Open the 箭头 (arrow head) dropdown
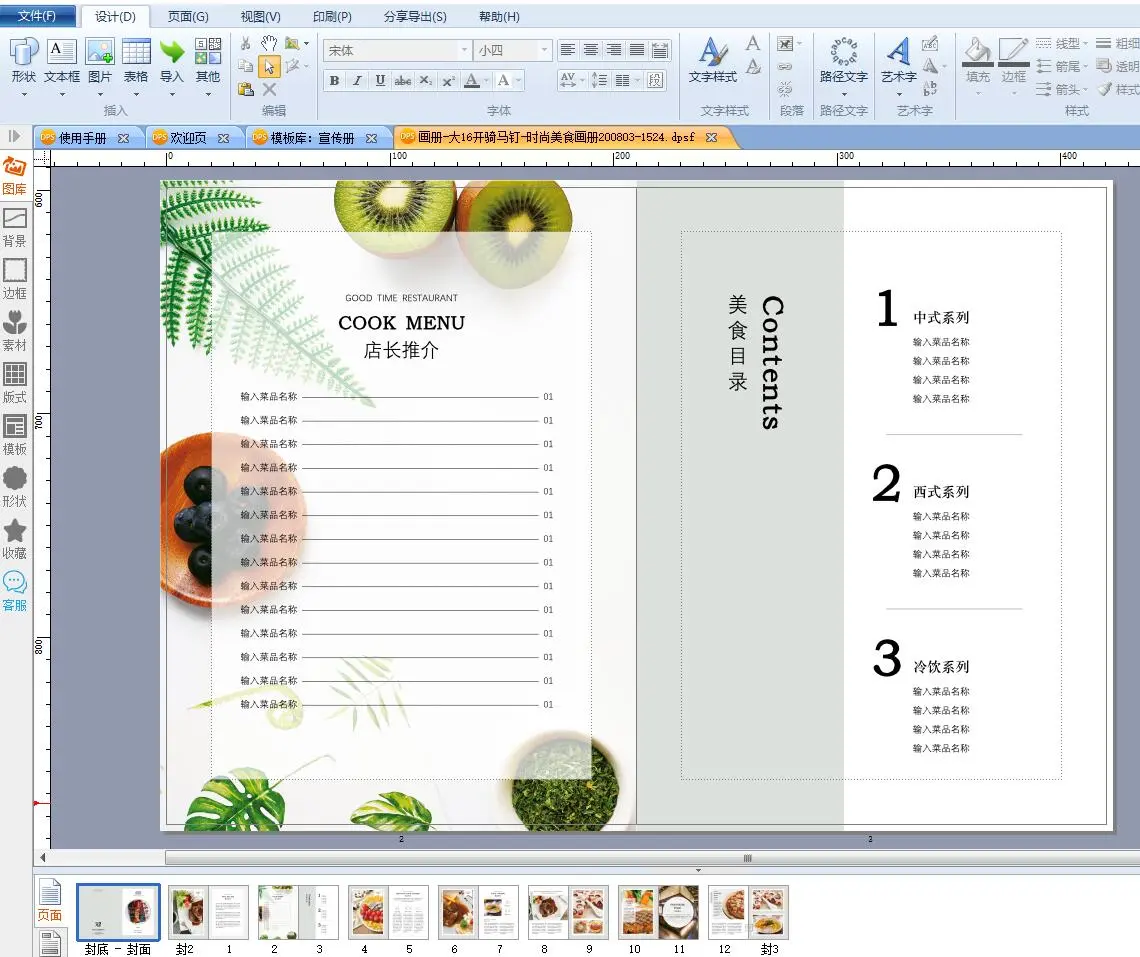Image resolution: width=1140 pixels, height=957 pixels. coord(1061,89)
